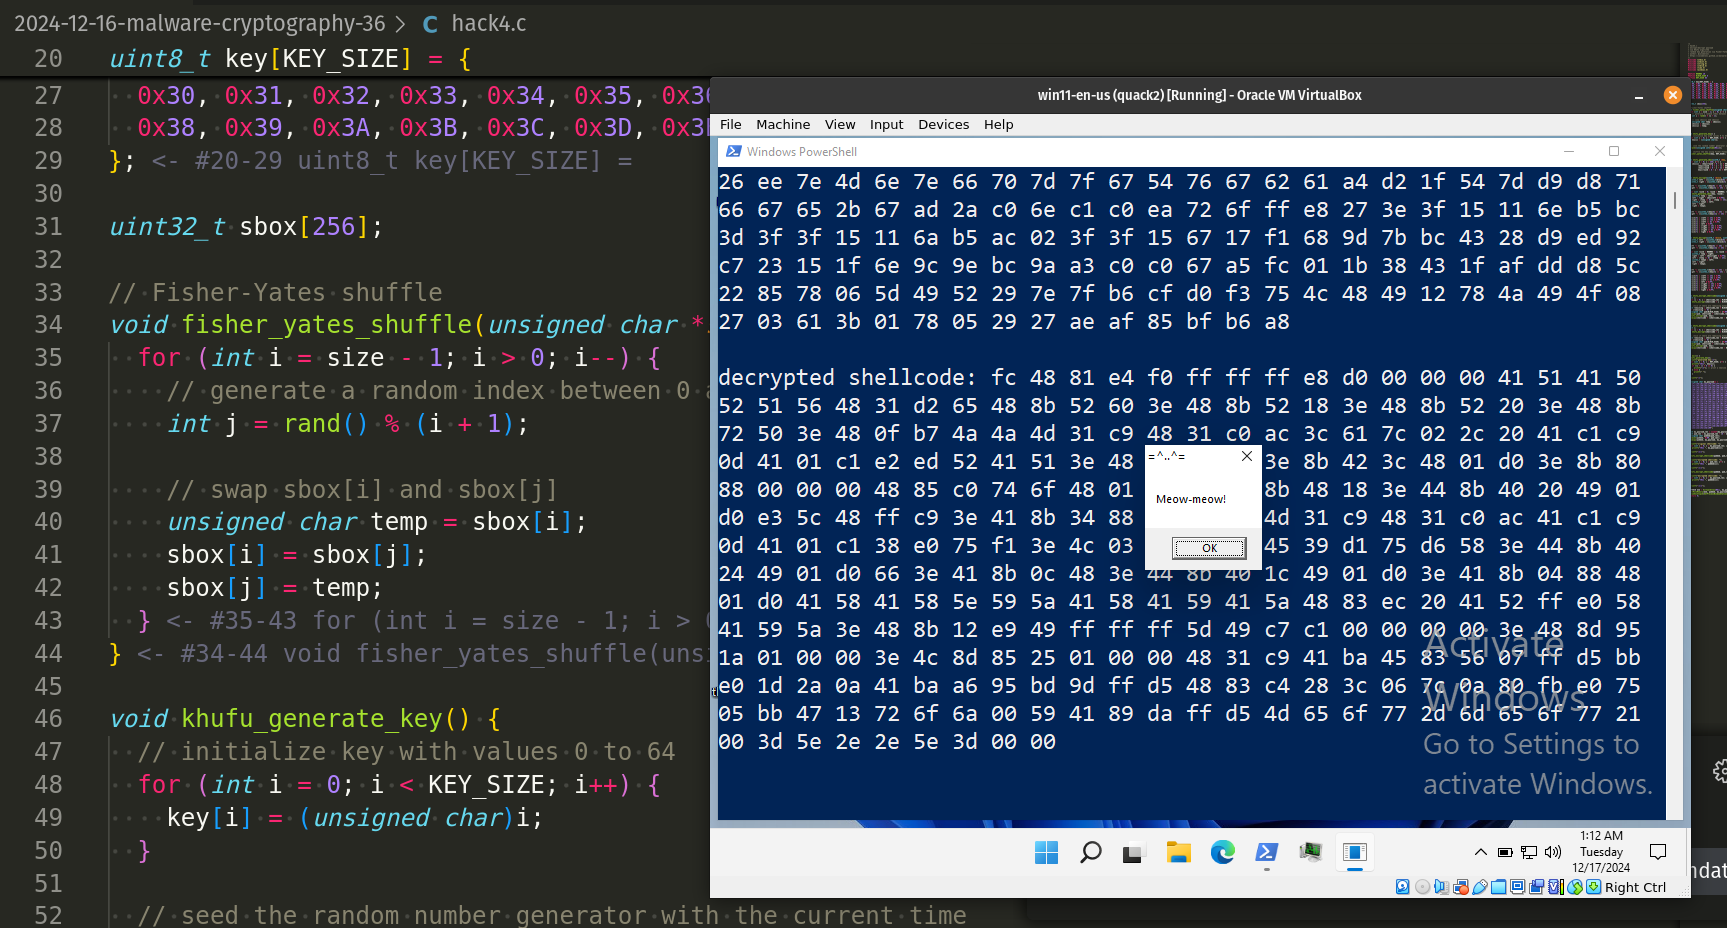Click the VirtualBox display settings indicator

(1517, 887)
